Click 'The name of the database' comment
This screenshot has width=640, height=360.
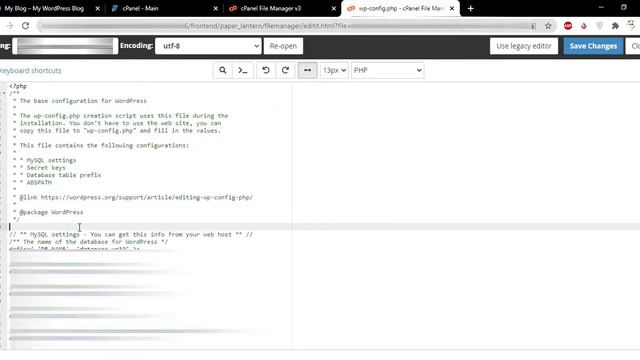coord(89,242)
